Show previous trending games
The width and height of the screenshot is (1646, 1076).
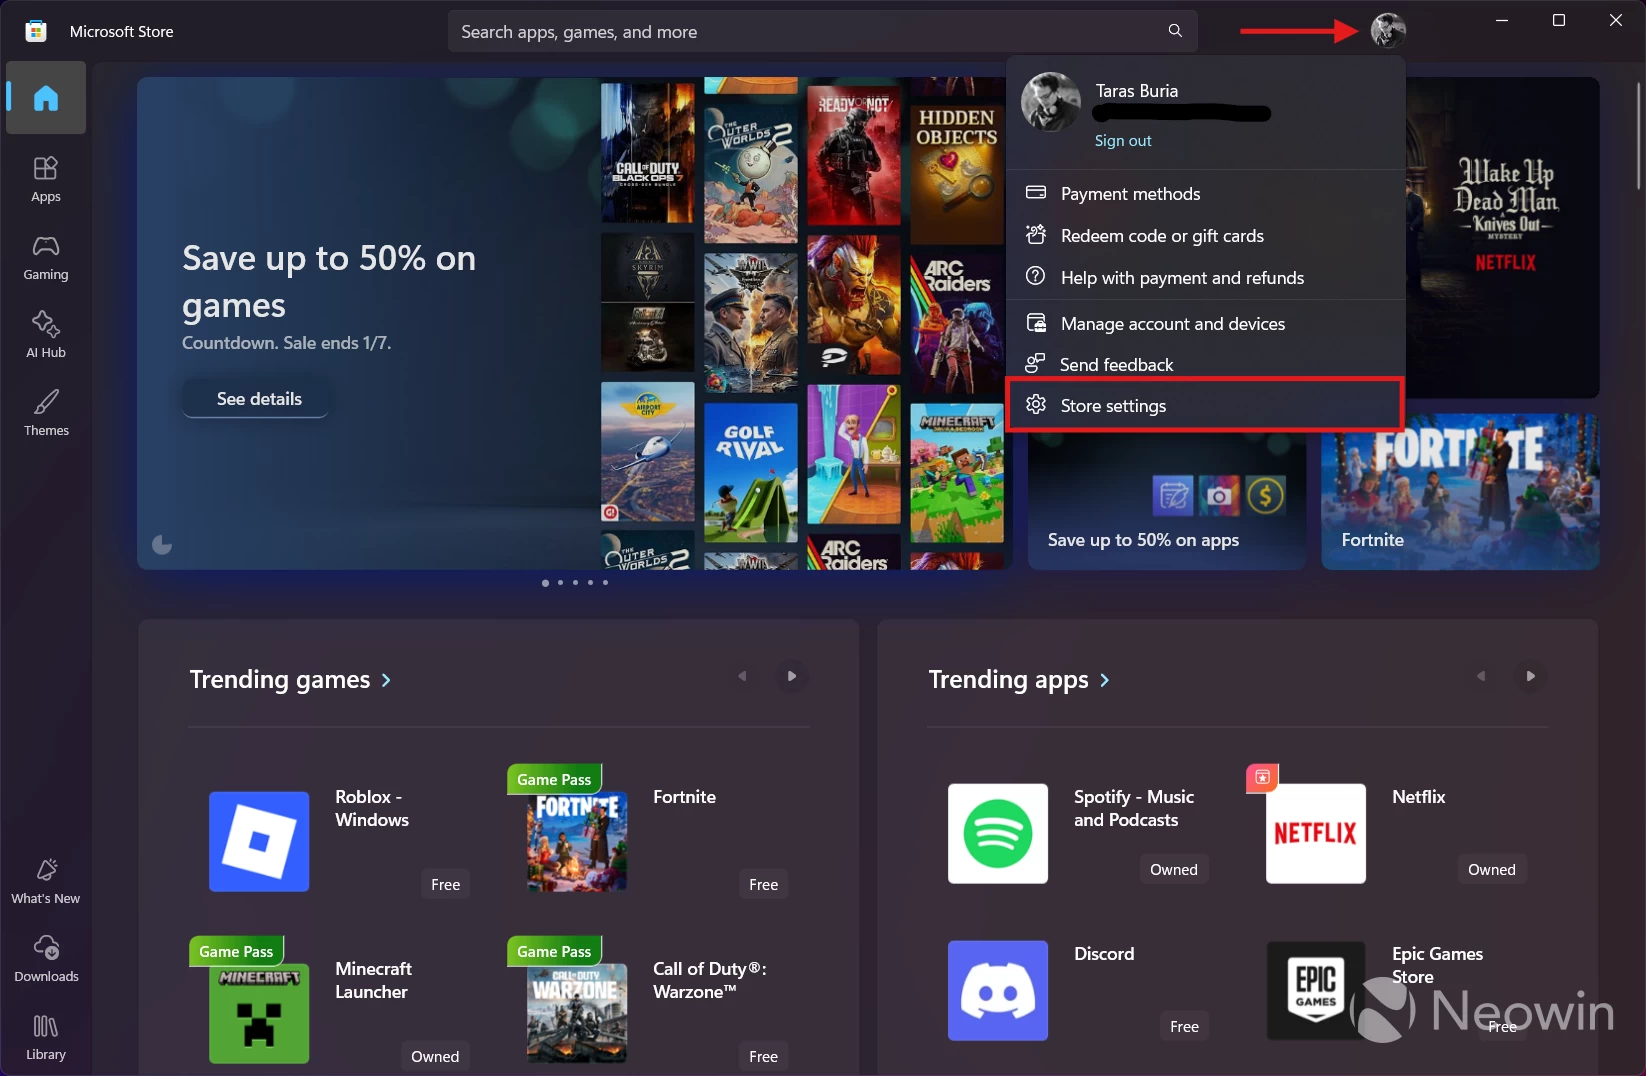click(742, 676)
